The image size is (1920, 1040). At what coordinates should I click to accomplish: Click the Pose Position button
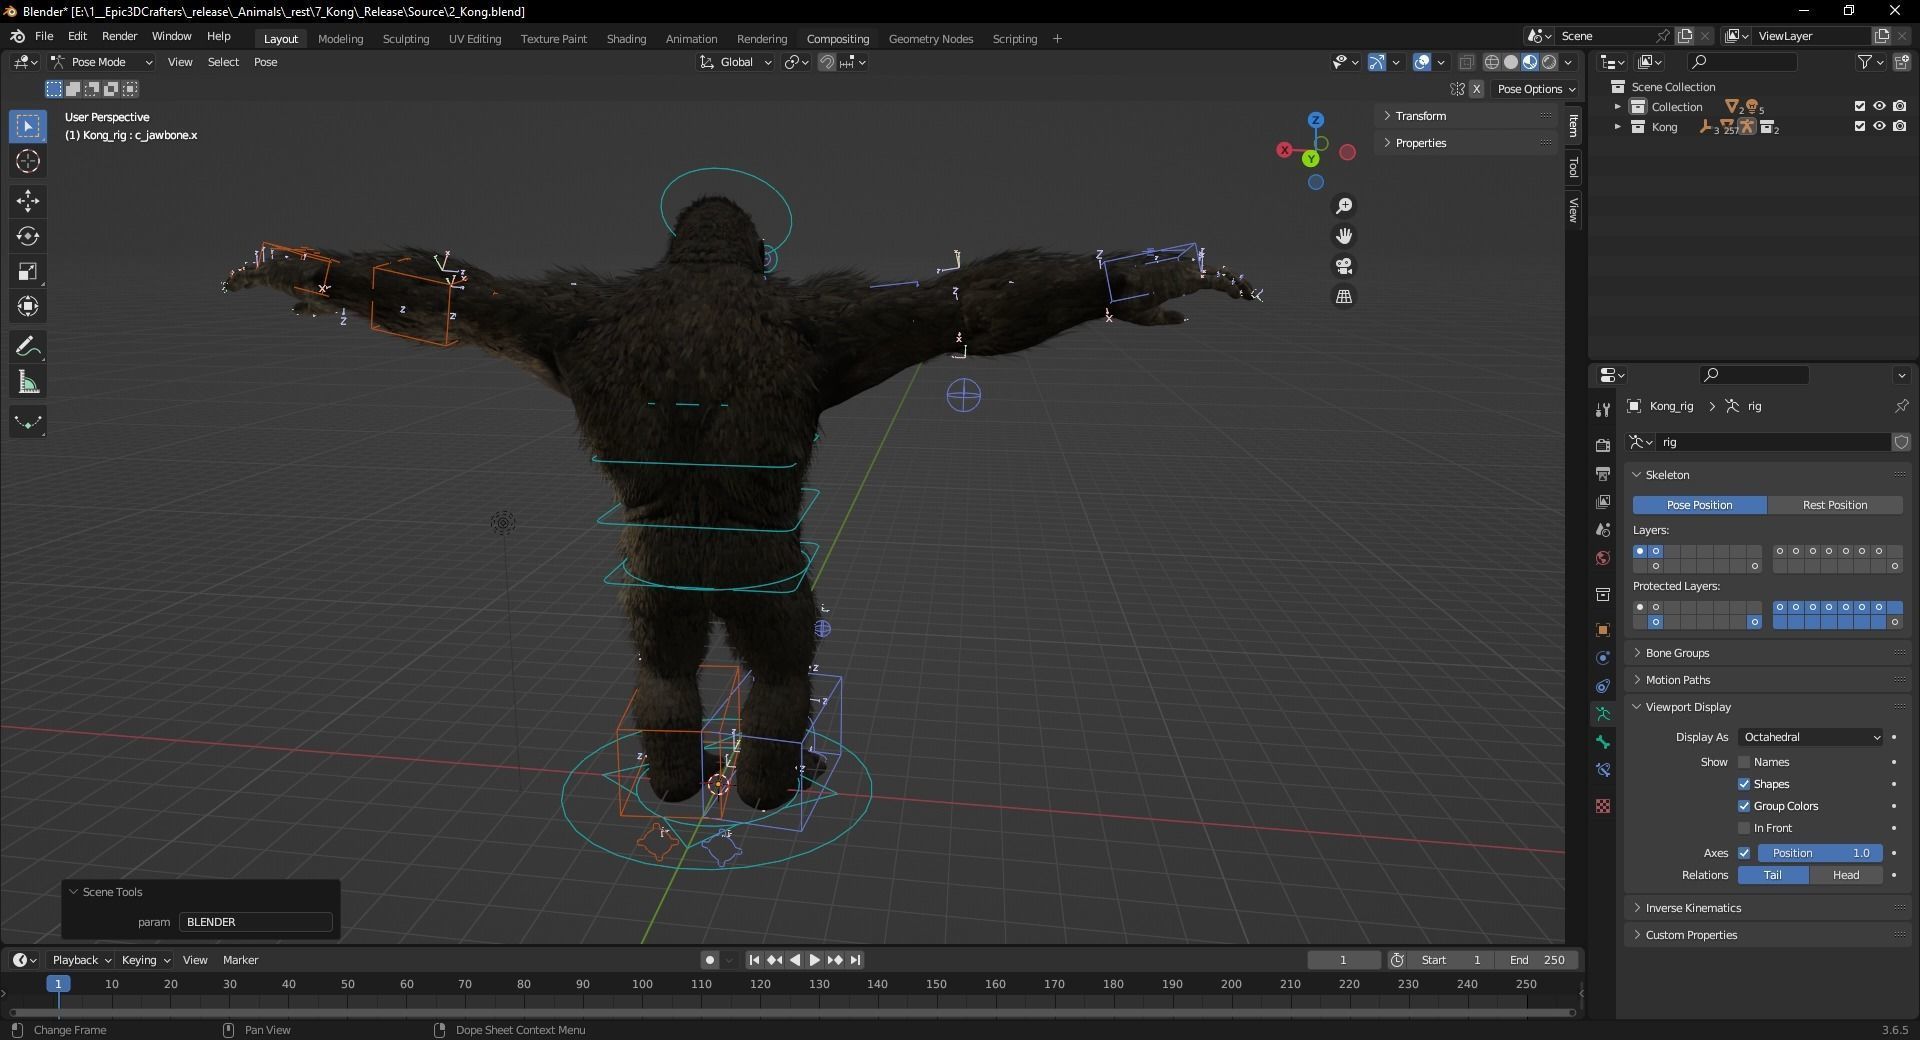[x=1700, y=505]
